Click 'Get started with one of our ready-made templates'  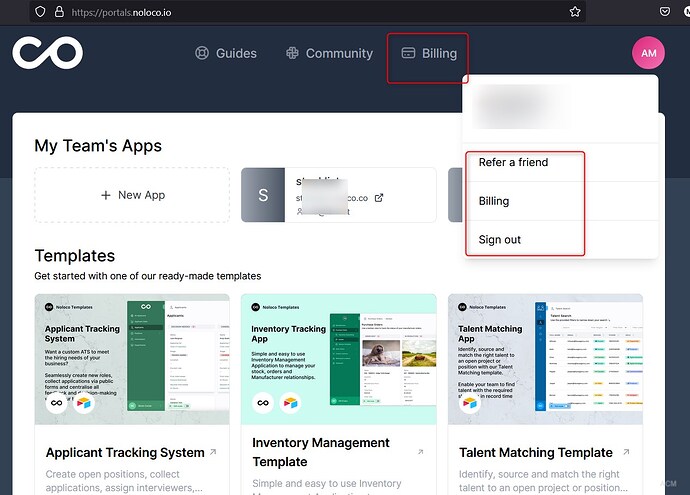pyautogui.click(x=148, y=276)
